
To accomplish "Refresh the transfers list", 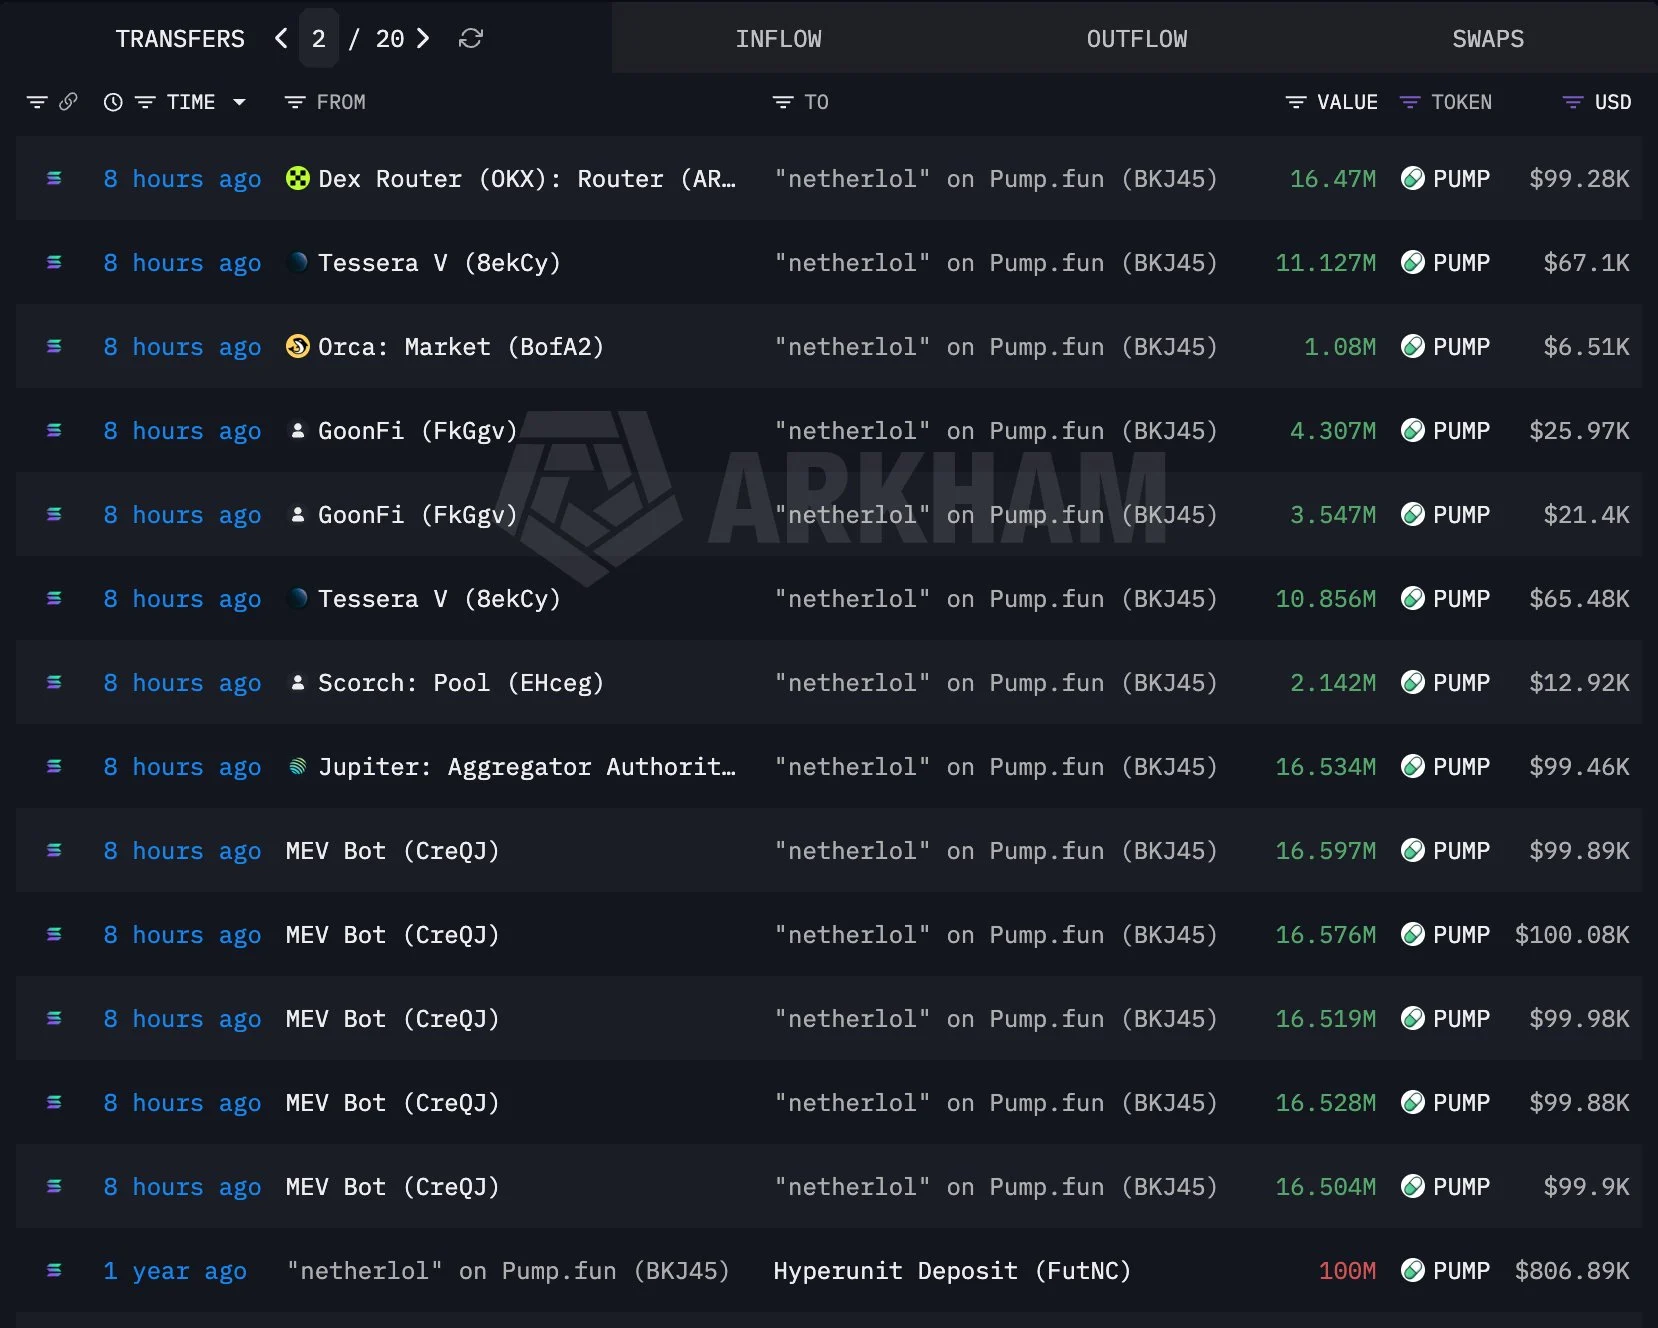I will coord(471,39).
